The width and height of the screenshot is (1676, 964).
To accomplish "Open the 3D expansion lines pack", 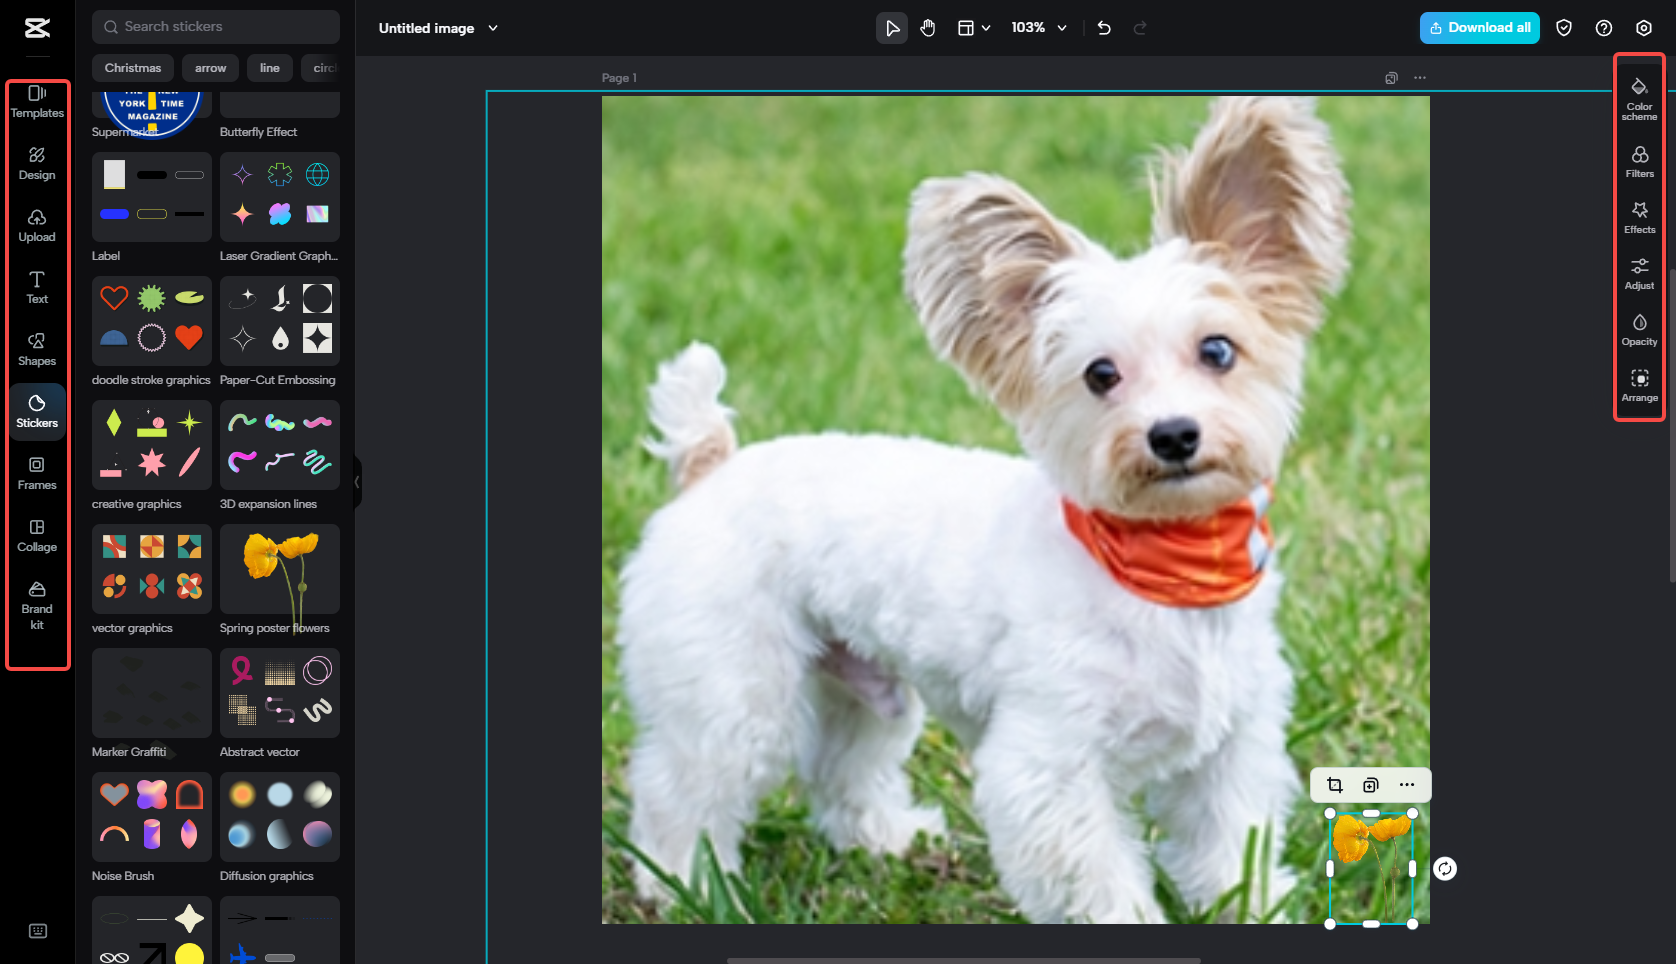I will [280, 445].
